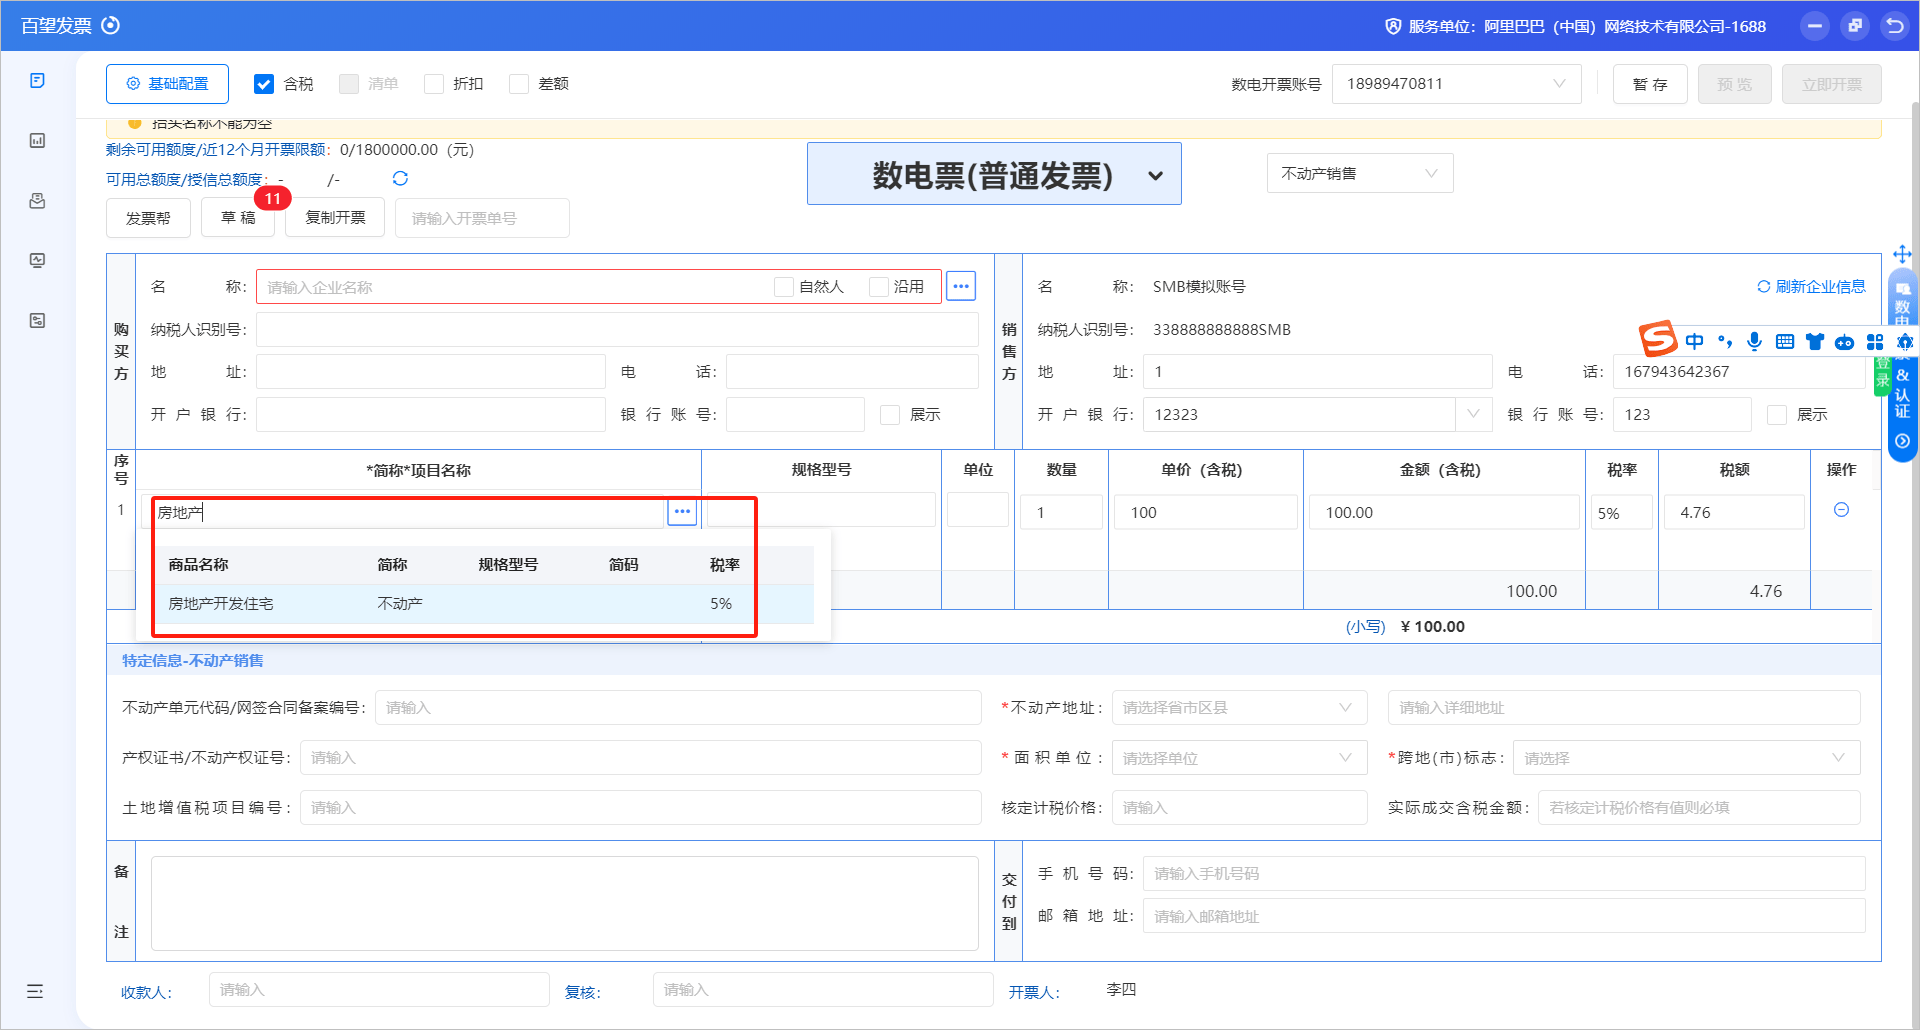1920x1030 pixels.
Task: Click the right arrow circle on blue side panel
Action: pyautogui.click(x=1902, y=441)
